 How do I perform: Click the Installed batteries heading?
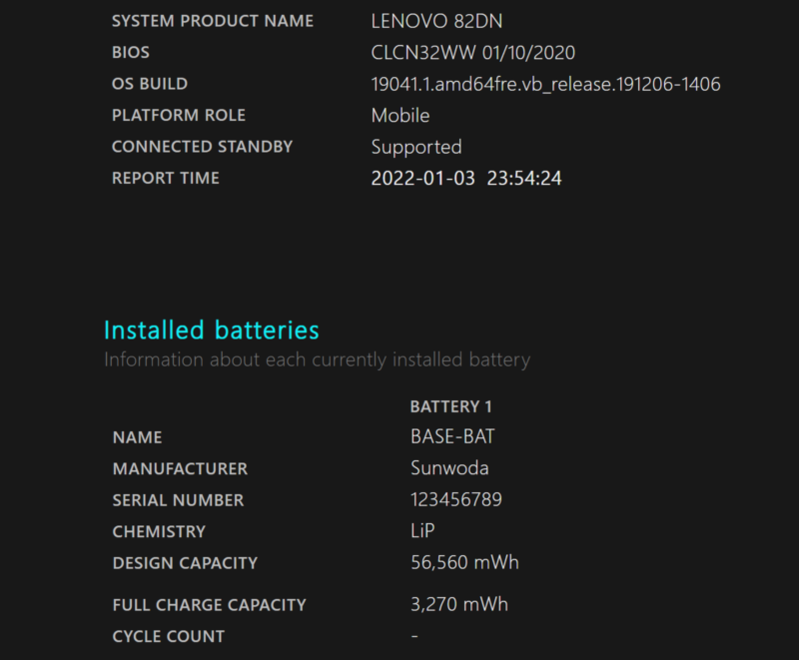pyautogui.click(x=211, y=330)
